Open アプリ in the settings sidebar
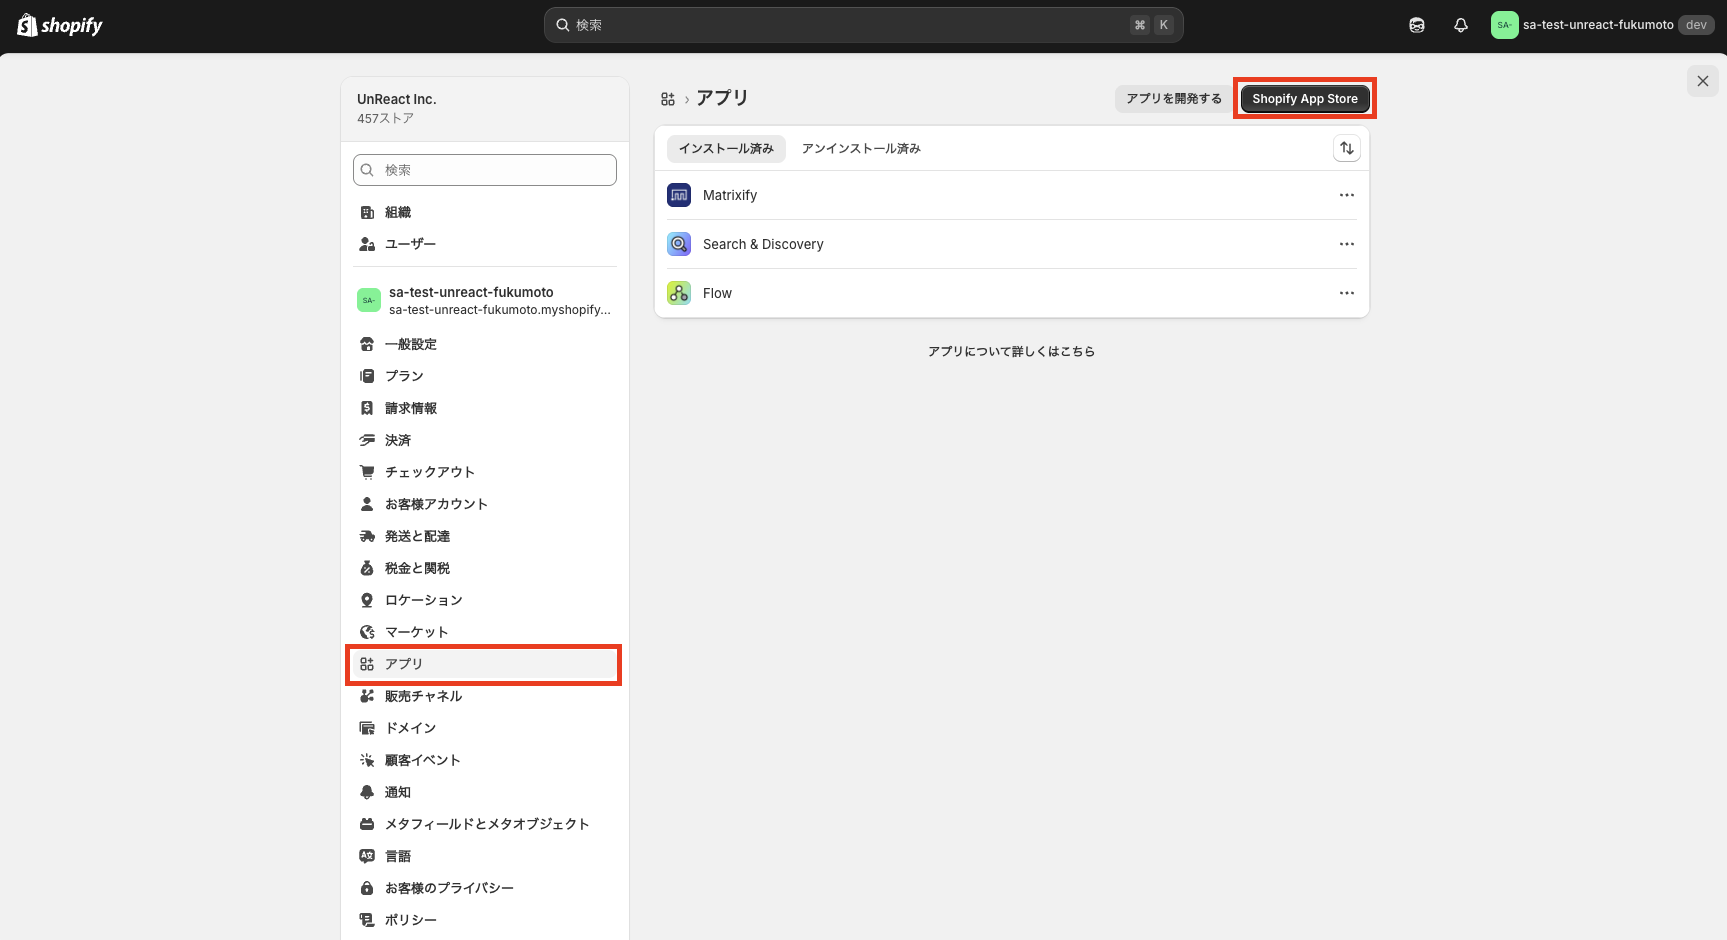 tap(485, 664)
